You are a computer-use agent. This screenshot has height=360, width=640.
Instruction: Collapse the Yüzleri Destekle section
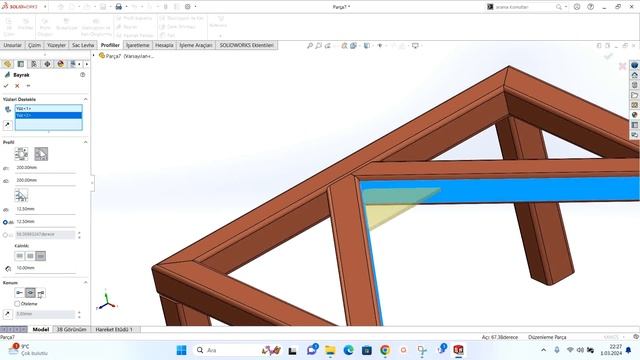tap(85, 99)
